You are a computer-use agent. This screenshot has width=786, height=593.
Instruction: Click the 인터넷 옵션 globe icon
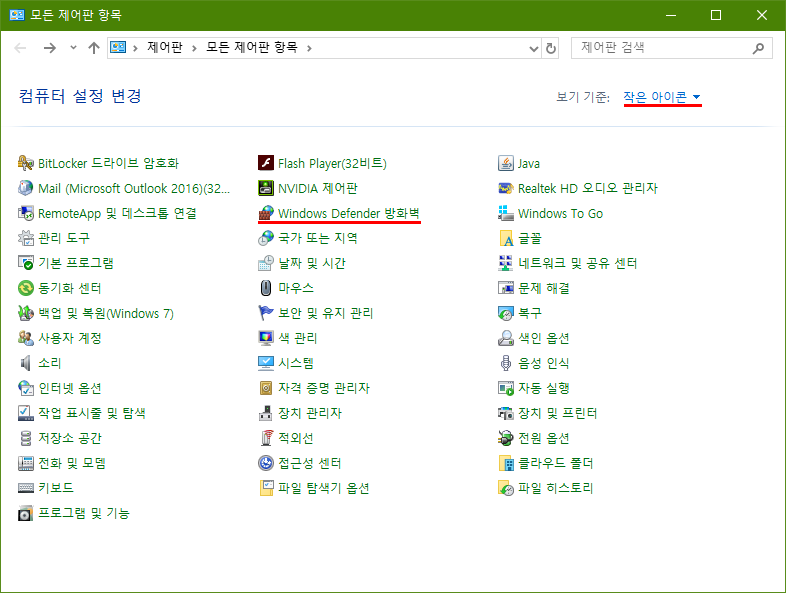pyautogui.click(x=26, y=388)
